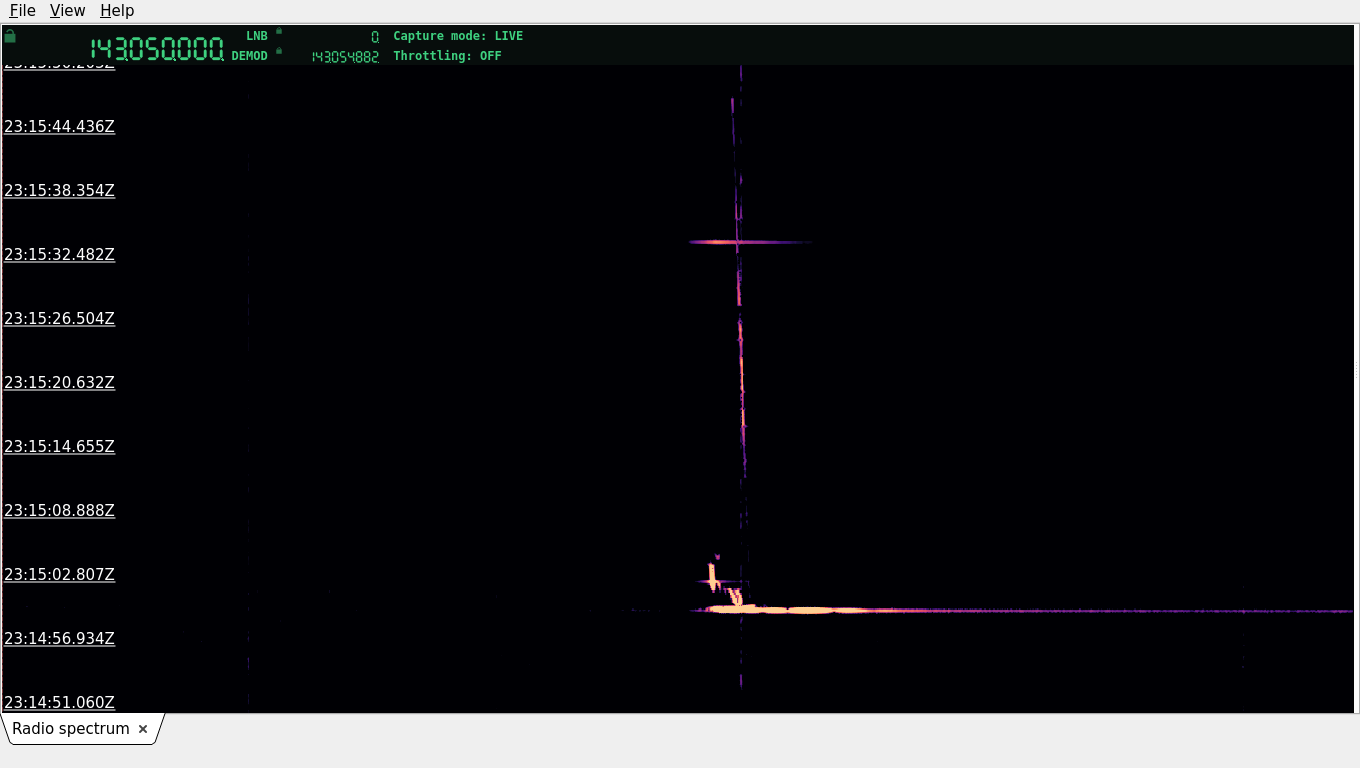Toggle the DEMOD lock icon

(x=279, y=51)
